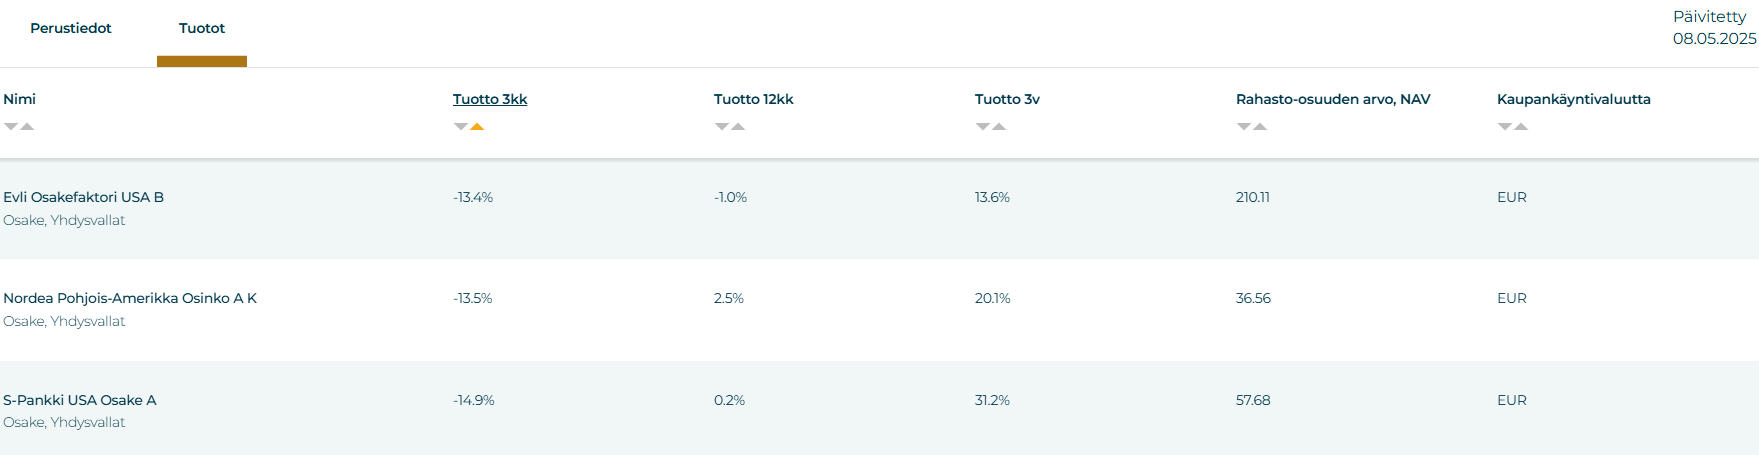The image size is (1759, 455).
Task: Sort Tuotto 3v ascending arrow
Action: pos(999,127)
